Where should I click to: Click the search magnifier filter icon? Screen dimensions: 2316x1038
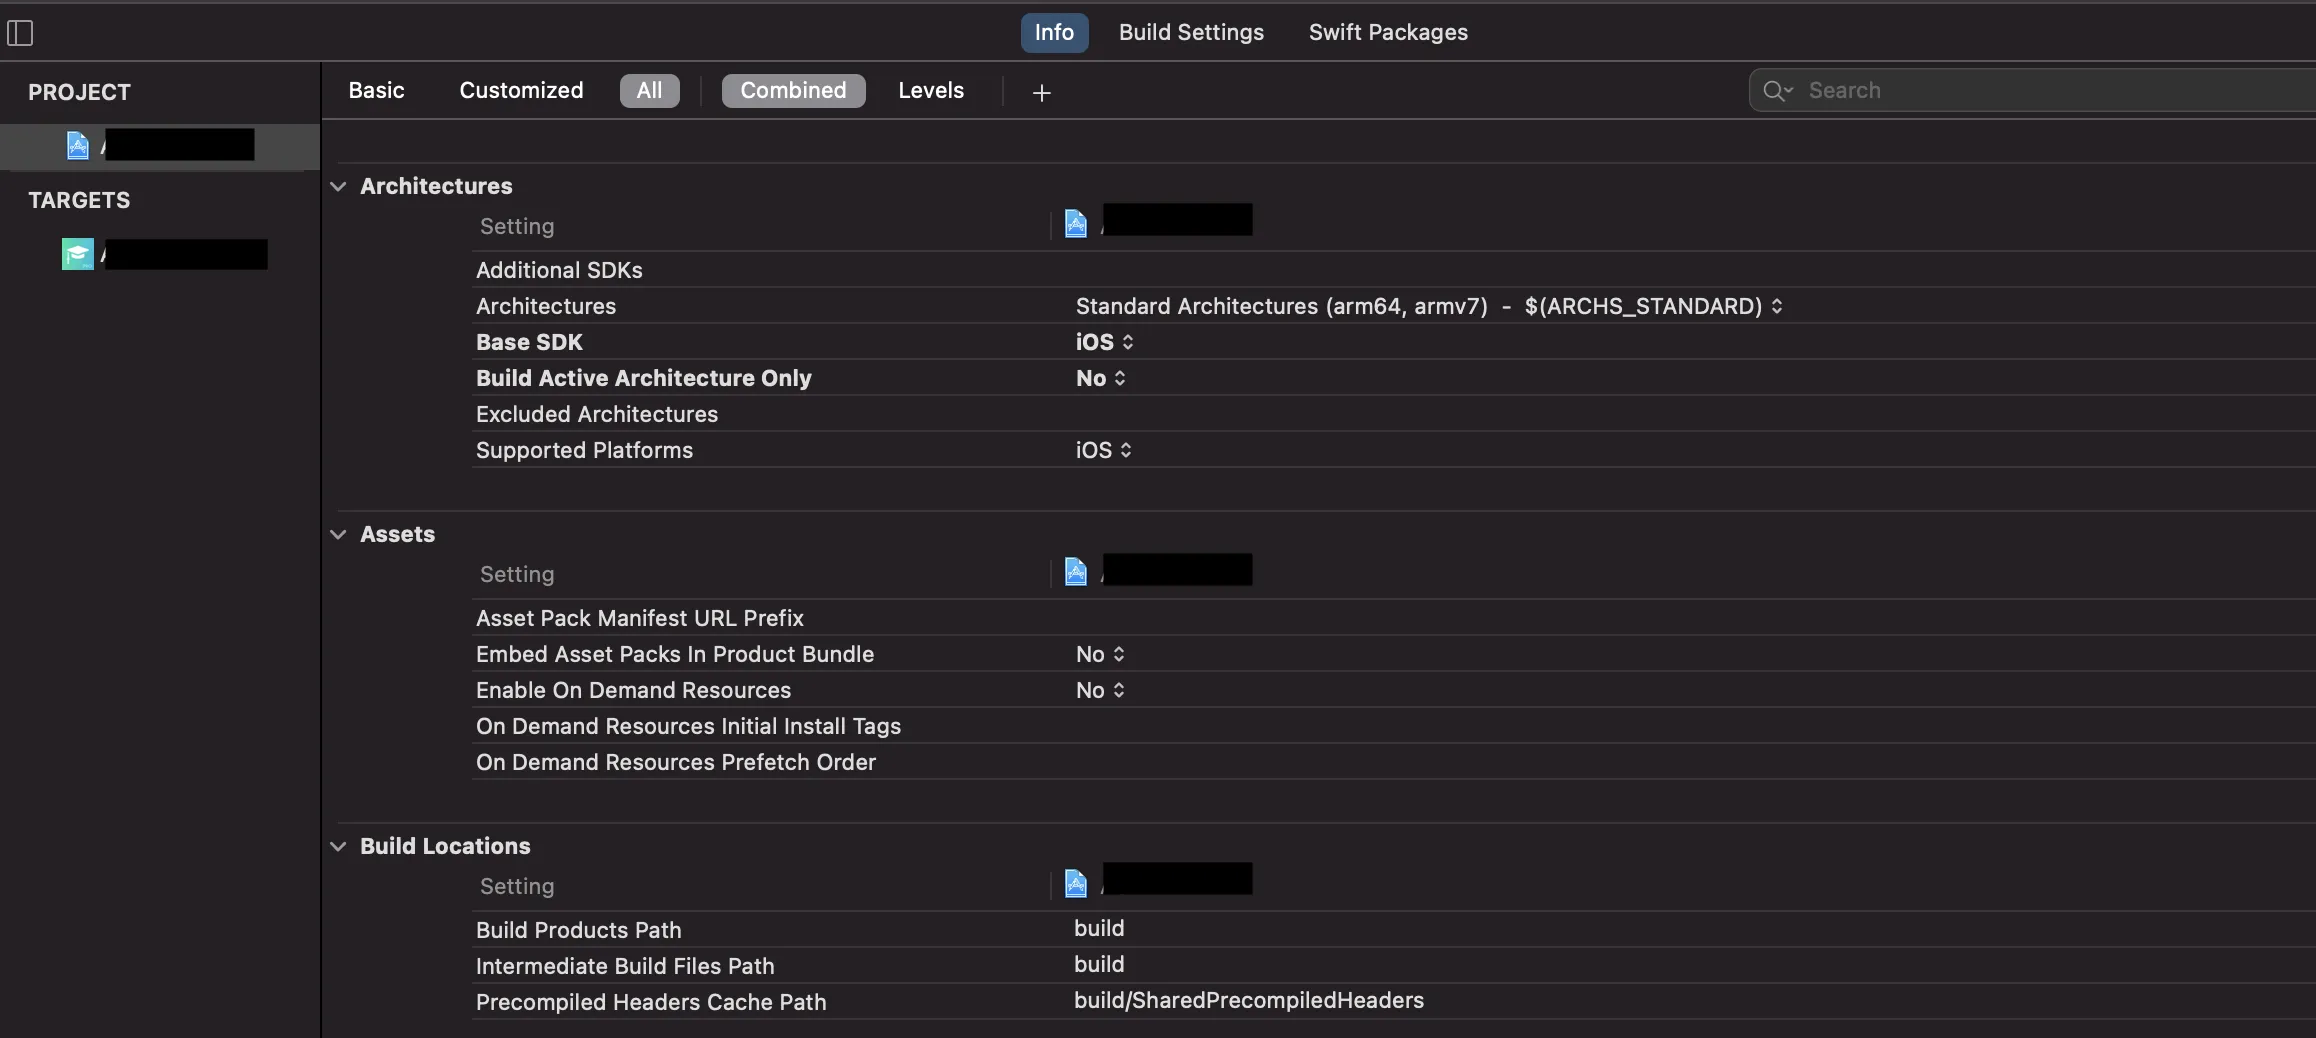click(1777, 91)
